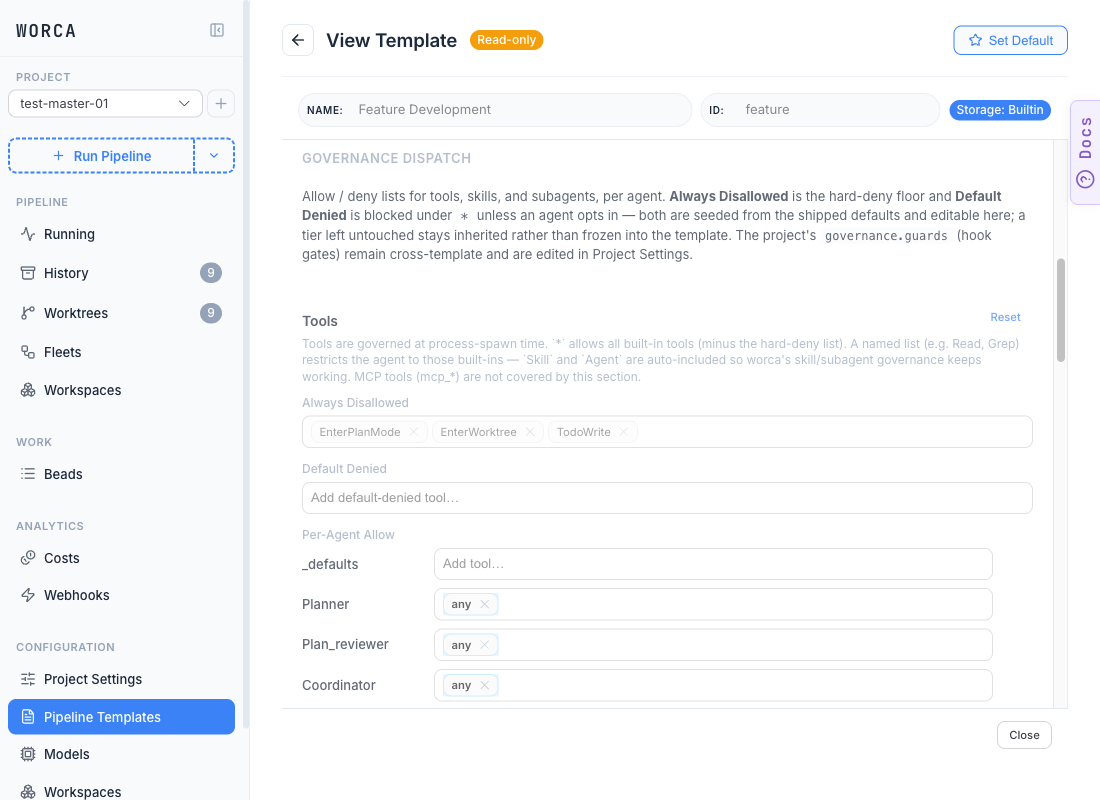Click the Set Default button

(x=1010, y=40)
